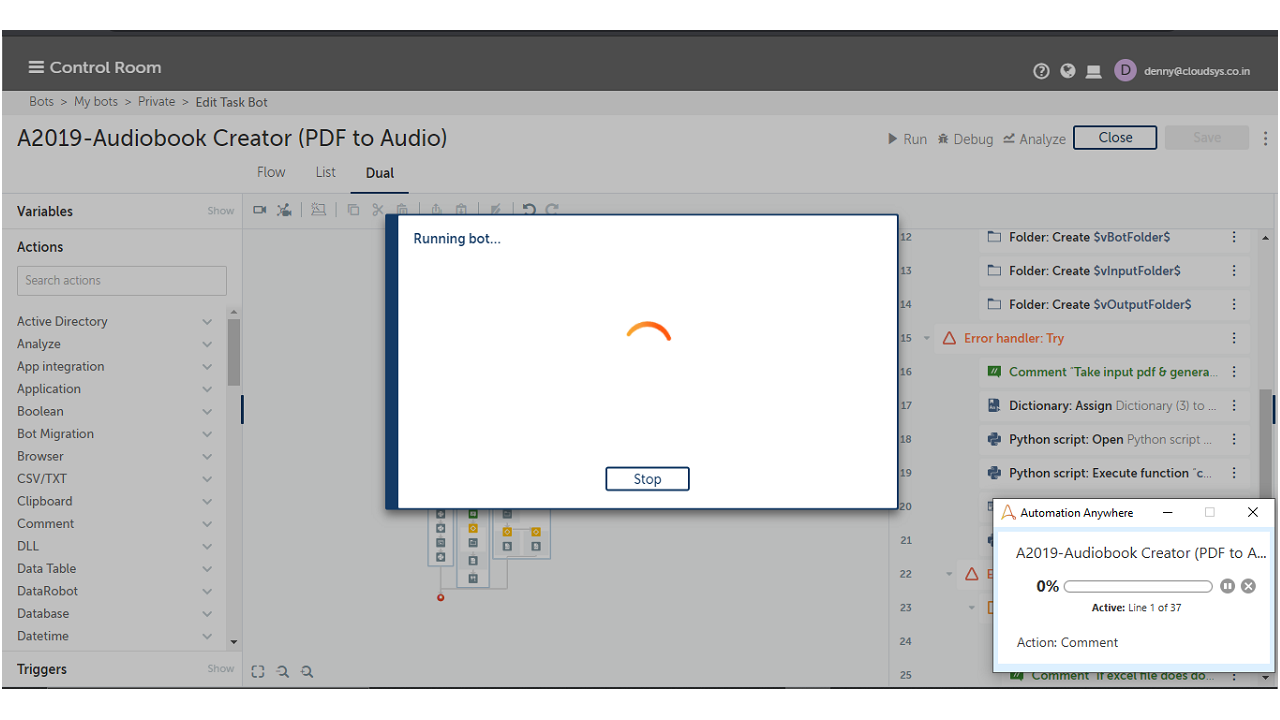Expand the Active Directory actions group
This screenshot has width=1280, height=720.
pos(207,322)
